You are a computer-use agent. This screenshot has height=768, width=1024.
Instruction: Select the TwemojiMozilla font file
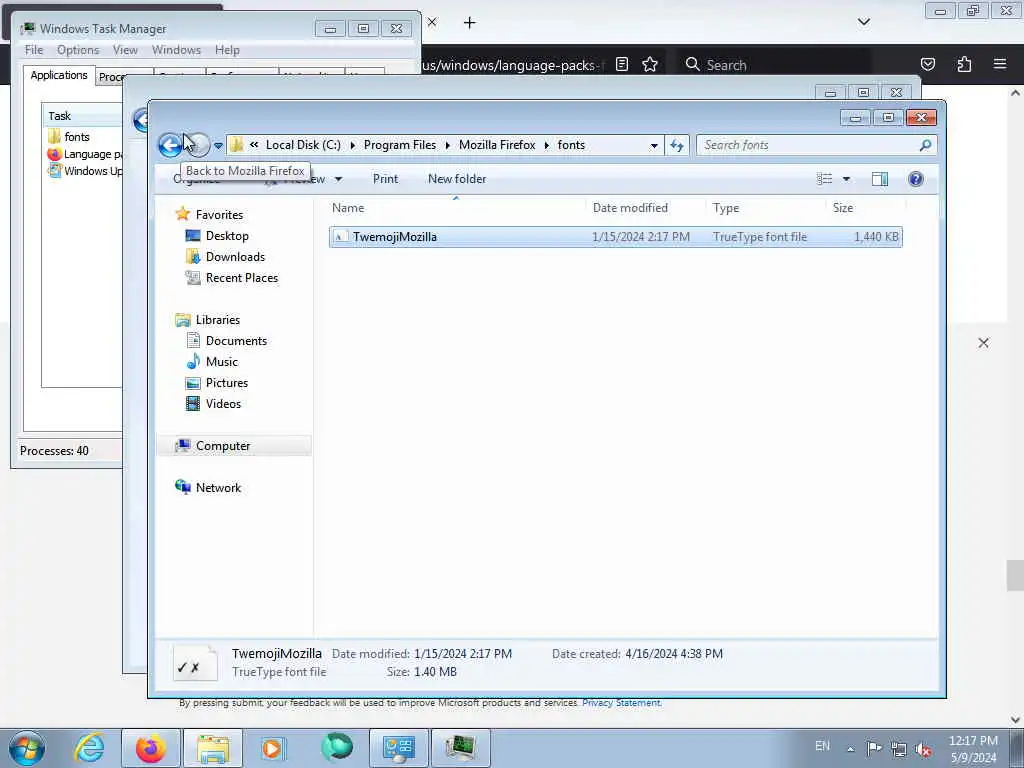click(615, 237)
